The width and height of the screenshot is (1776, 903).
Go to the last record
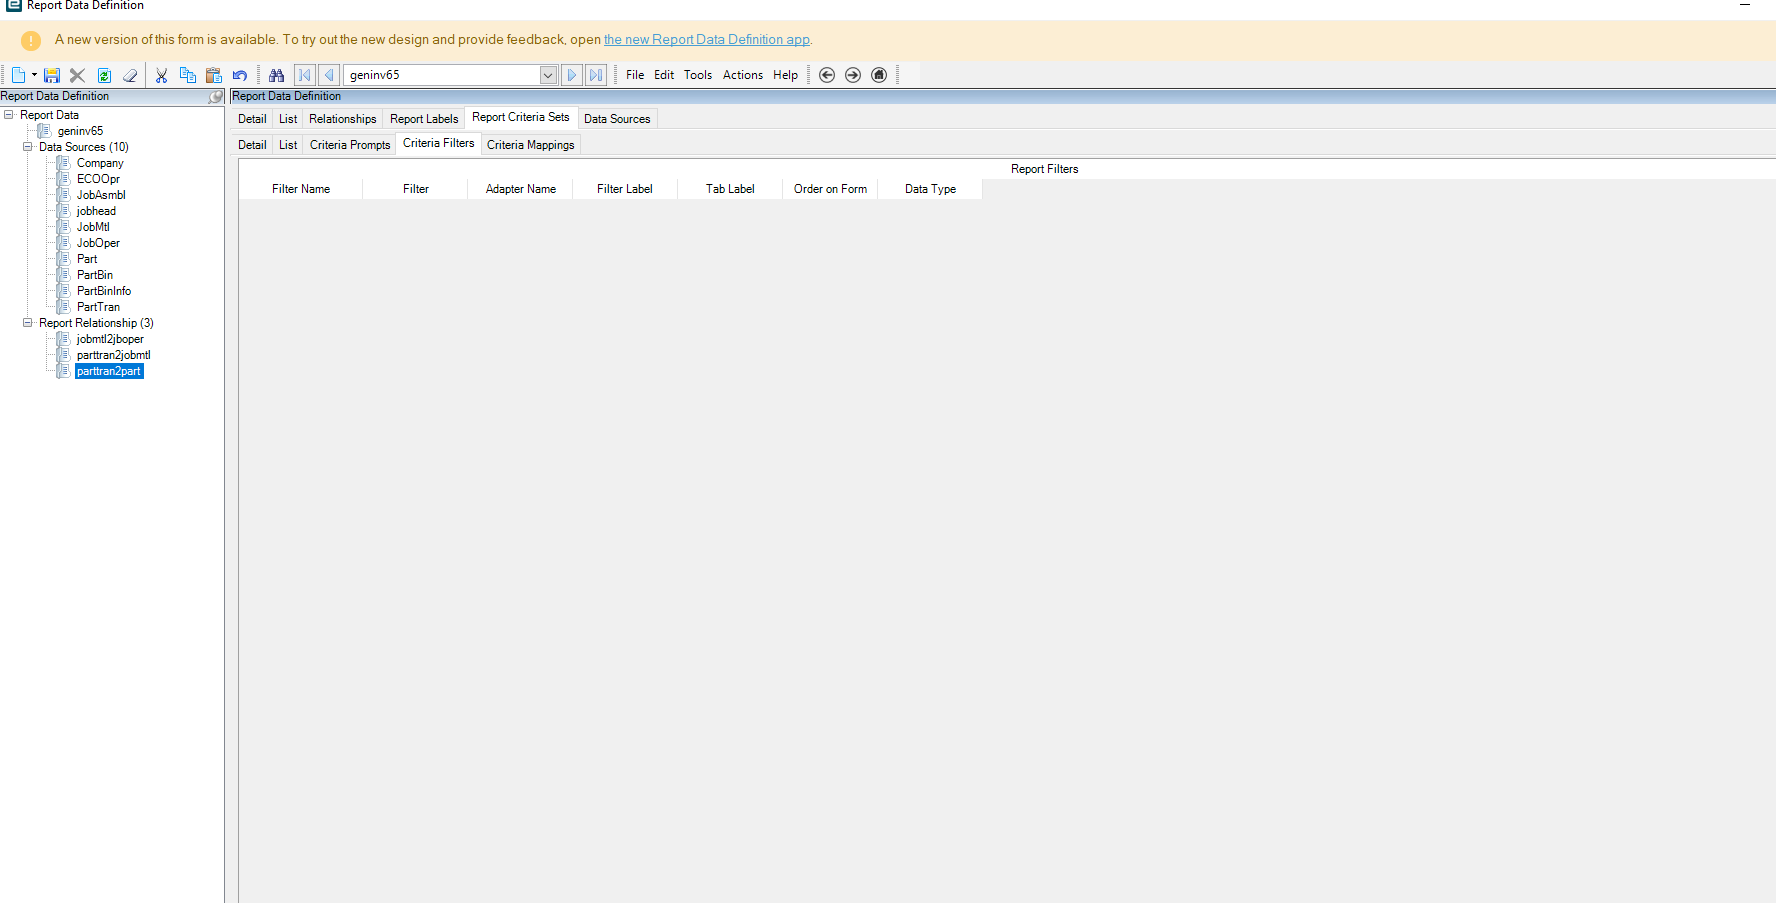coord(596,75)
